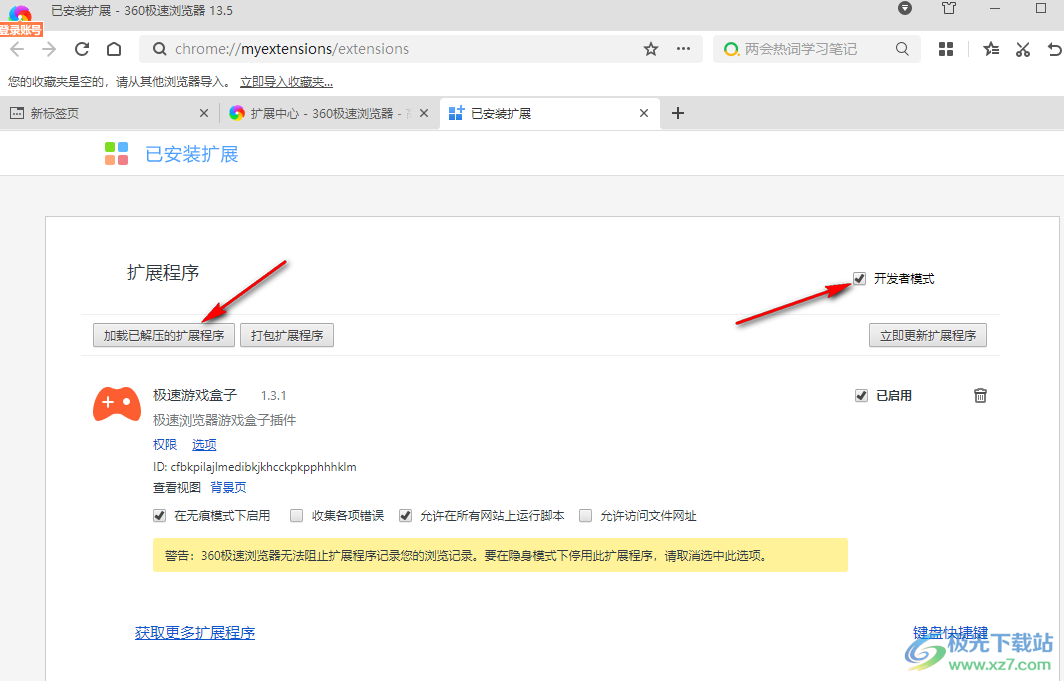Click the 极速游戏盒子 gamepad icon
The image size is (1064, 681).
point(117,404)
